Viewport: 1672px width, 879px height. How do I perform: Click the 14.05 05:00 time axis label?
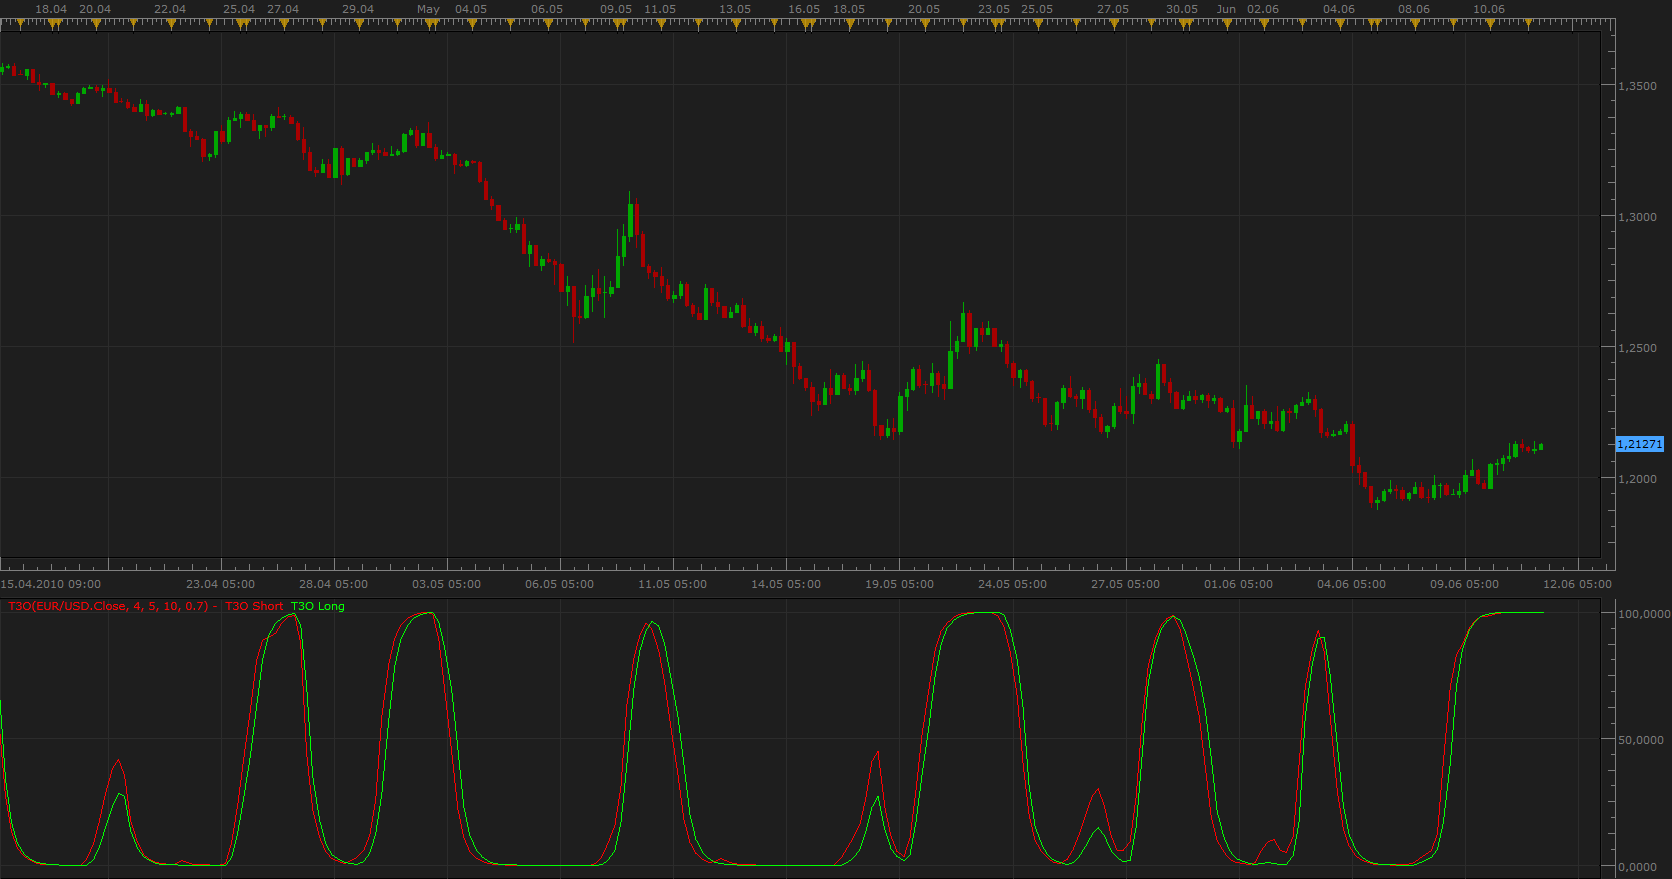[x=786, y=584]
